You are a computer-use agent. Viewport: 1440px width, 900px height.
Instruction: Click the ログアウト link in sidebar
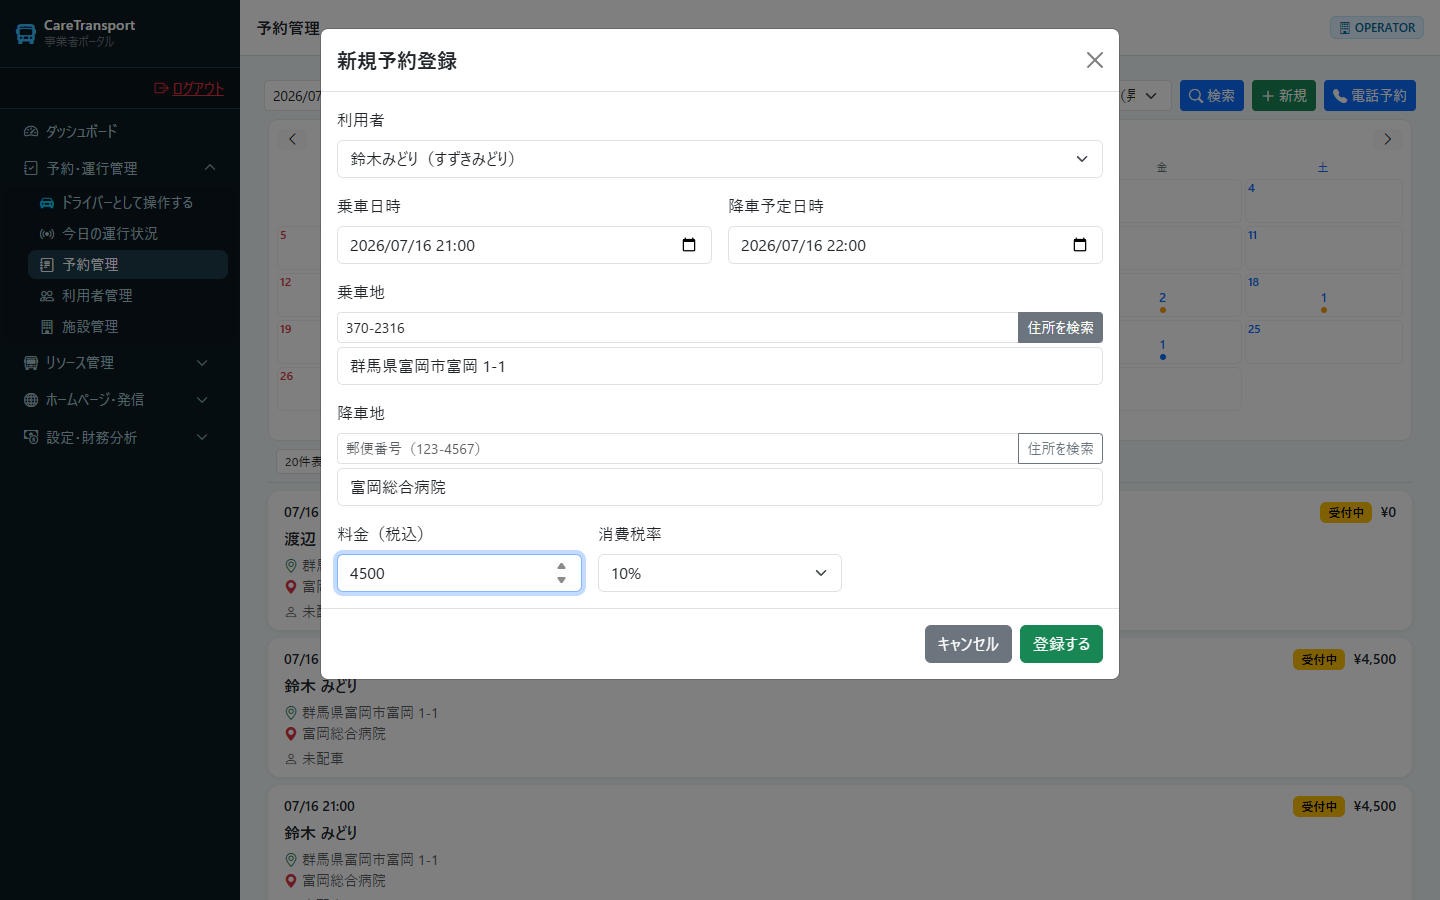coord(189,88)
